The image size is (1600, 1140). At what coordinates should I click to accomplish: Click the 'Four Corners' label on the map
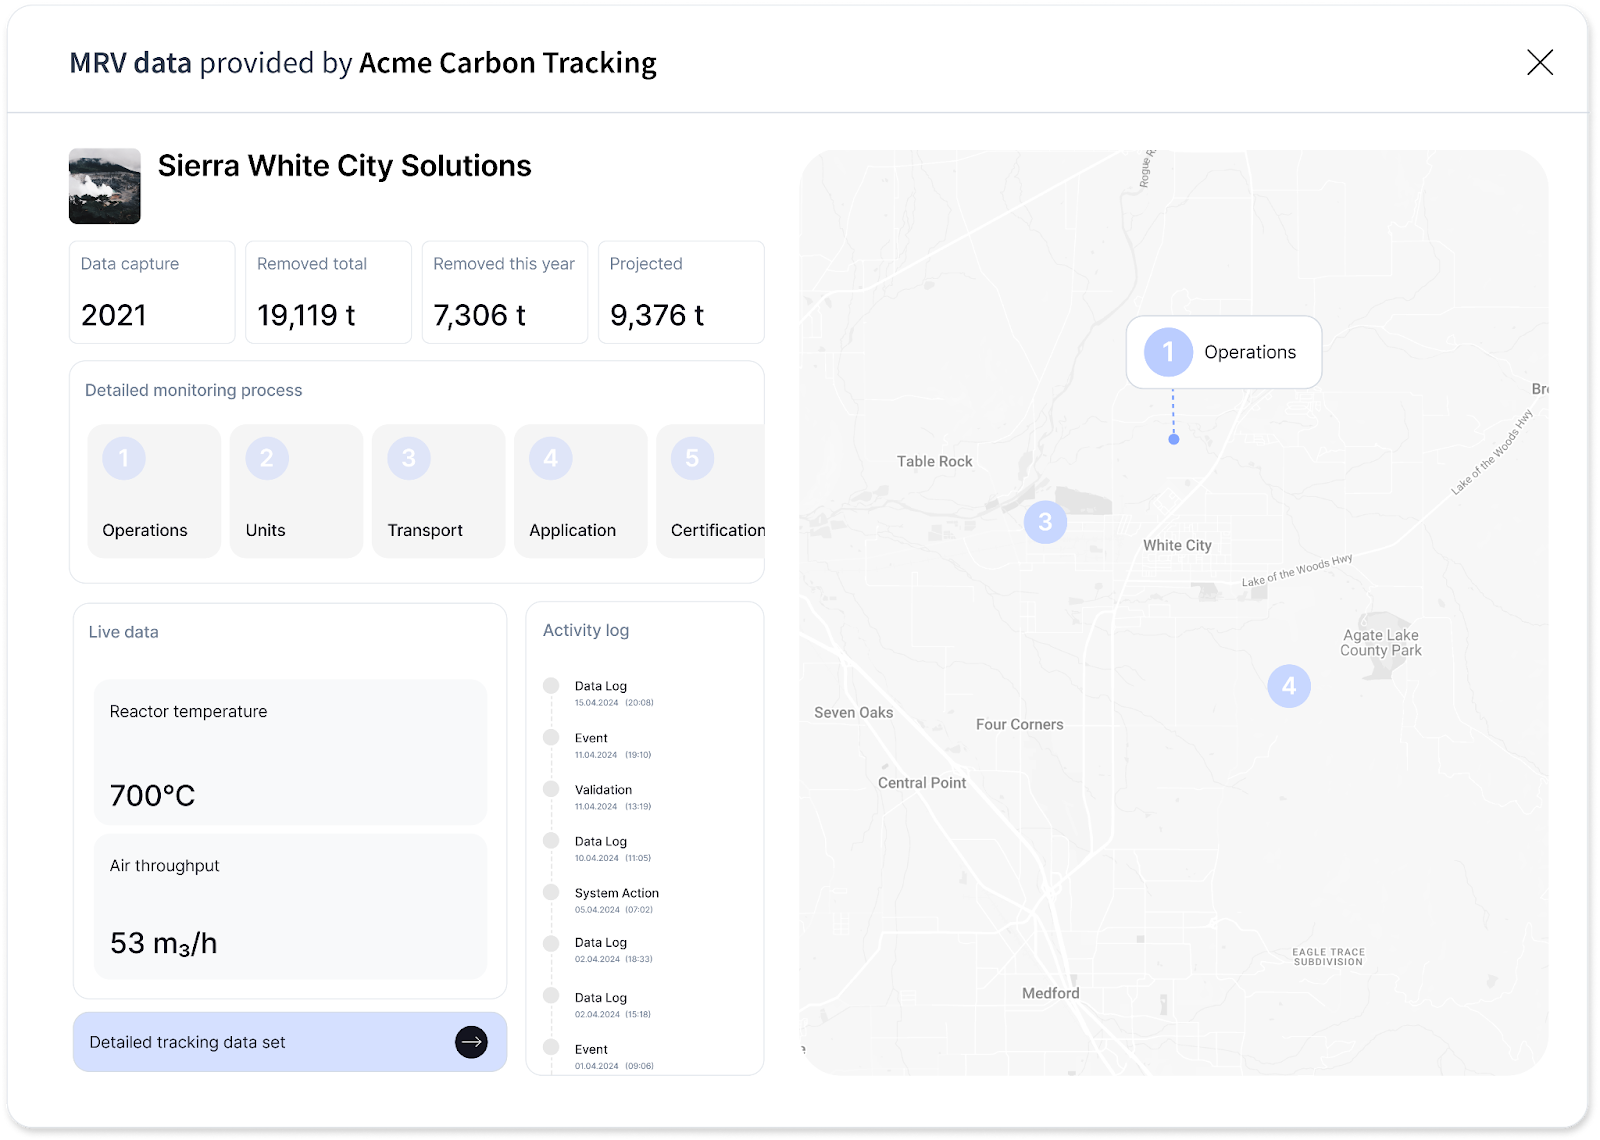coord(1019,724)
